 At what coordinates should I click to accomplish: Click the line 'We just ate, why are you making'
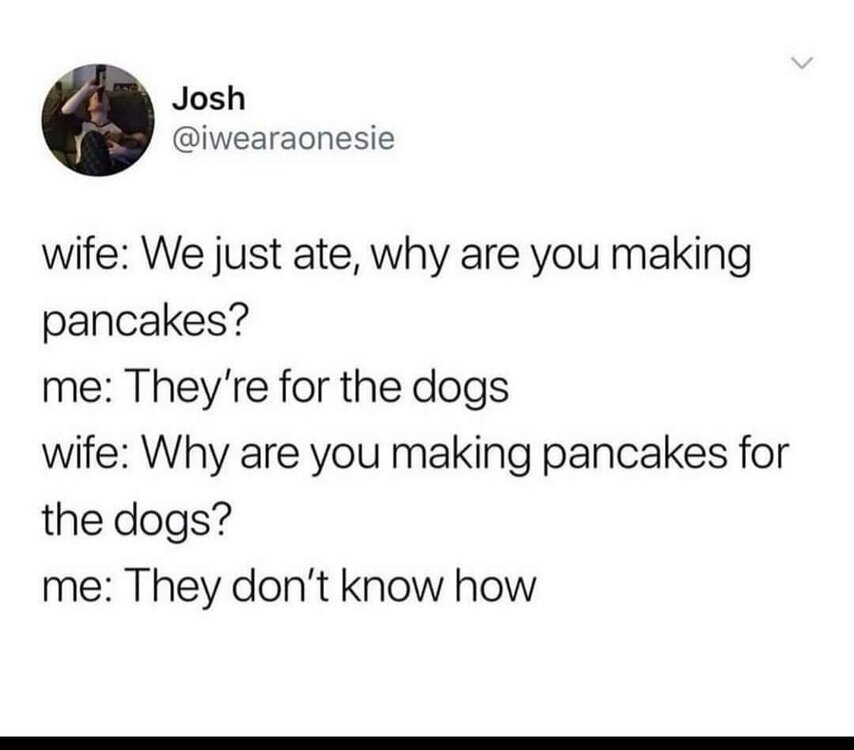point(447,256)
